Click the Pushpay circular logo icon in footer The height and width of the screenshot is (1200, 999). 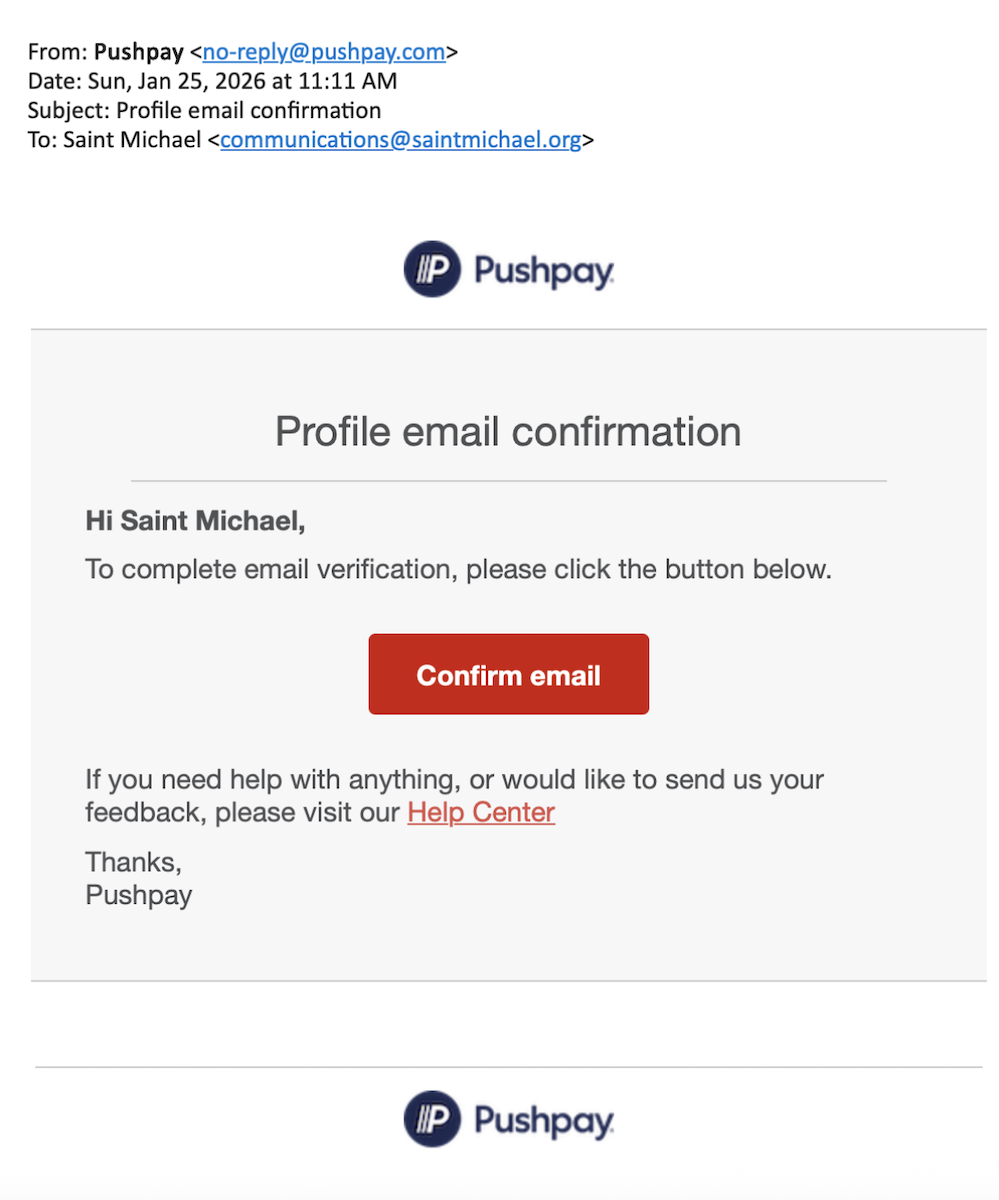pos(432,1119)
